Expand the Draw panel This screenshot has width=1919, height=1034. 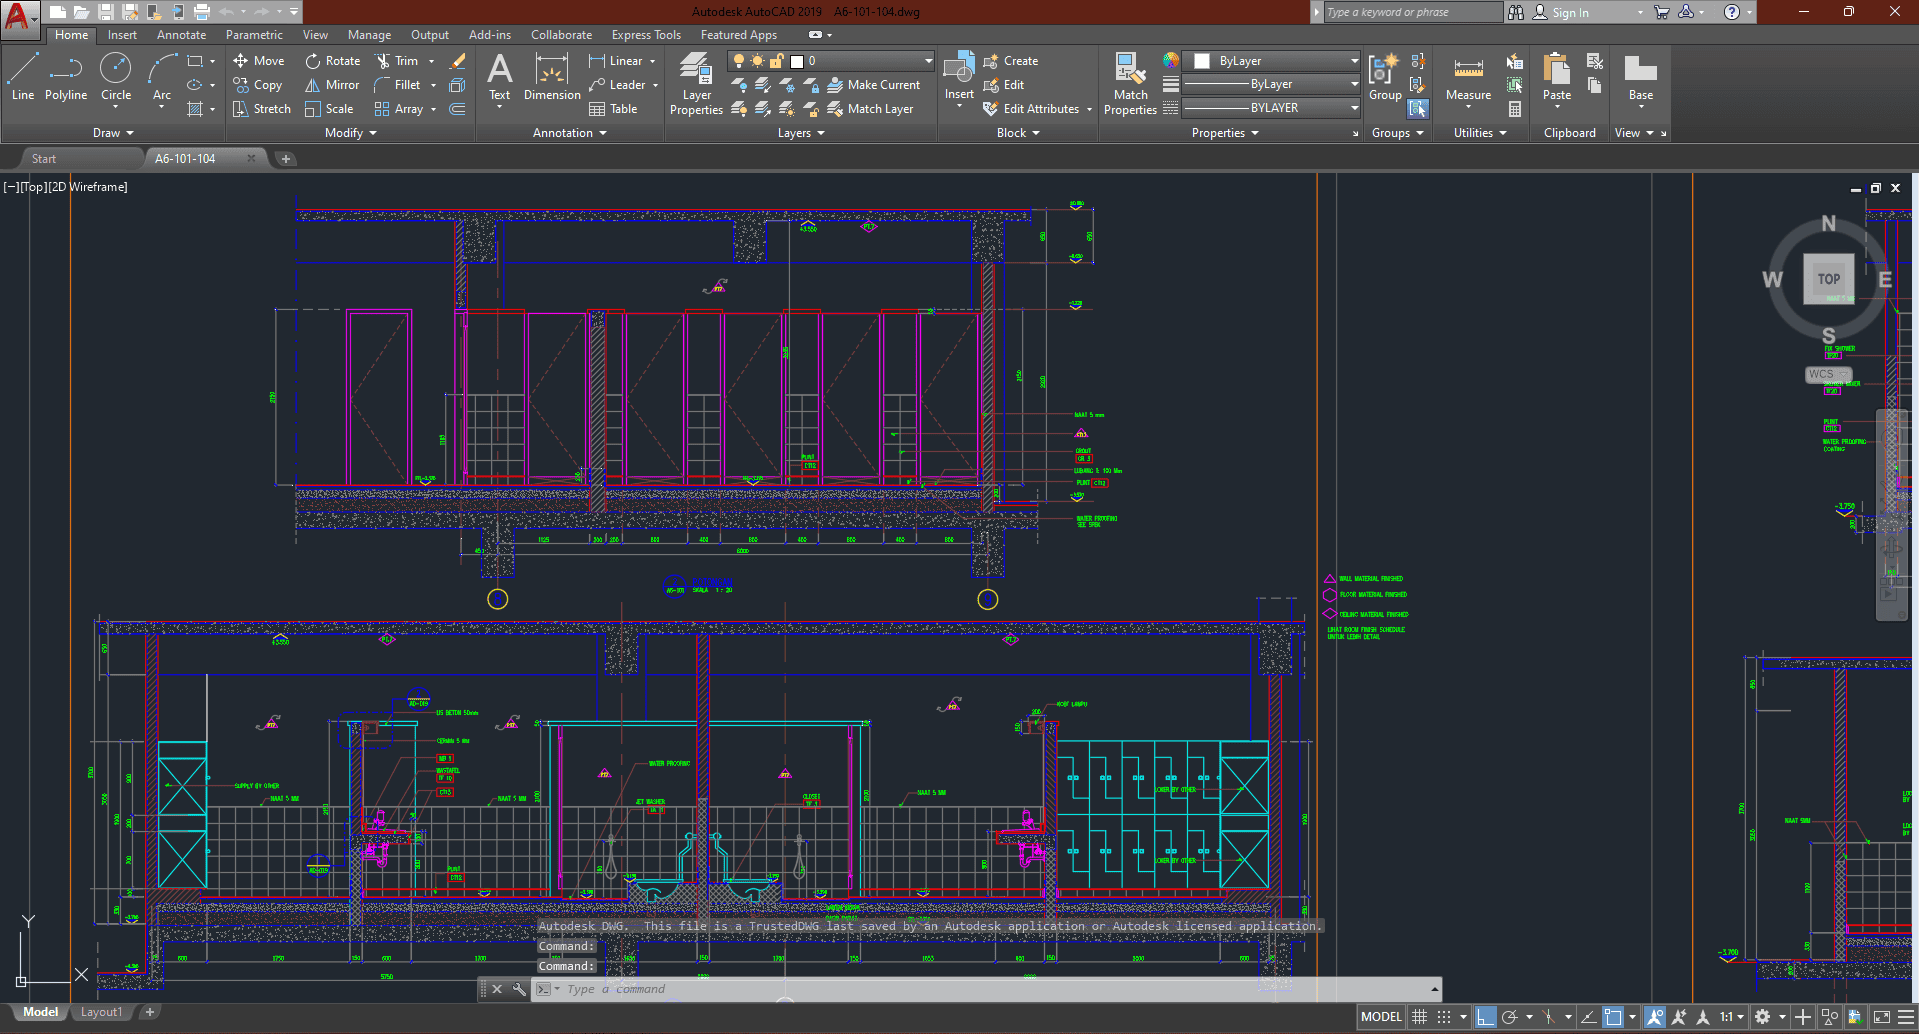[113, 133]
